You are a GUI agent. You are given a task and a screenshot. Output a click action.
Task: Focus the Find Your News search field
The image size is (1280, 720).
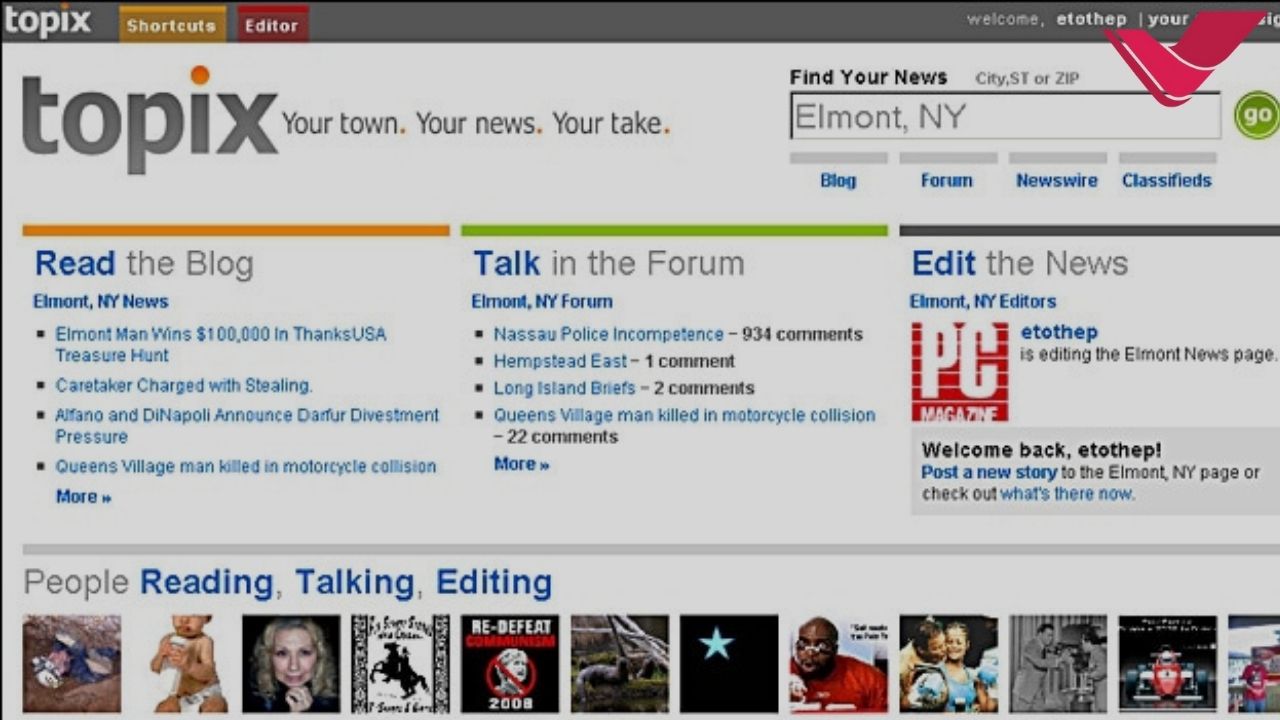pos(1005,116)
